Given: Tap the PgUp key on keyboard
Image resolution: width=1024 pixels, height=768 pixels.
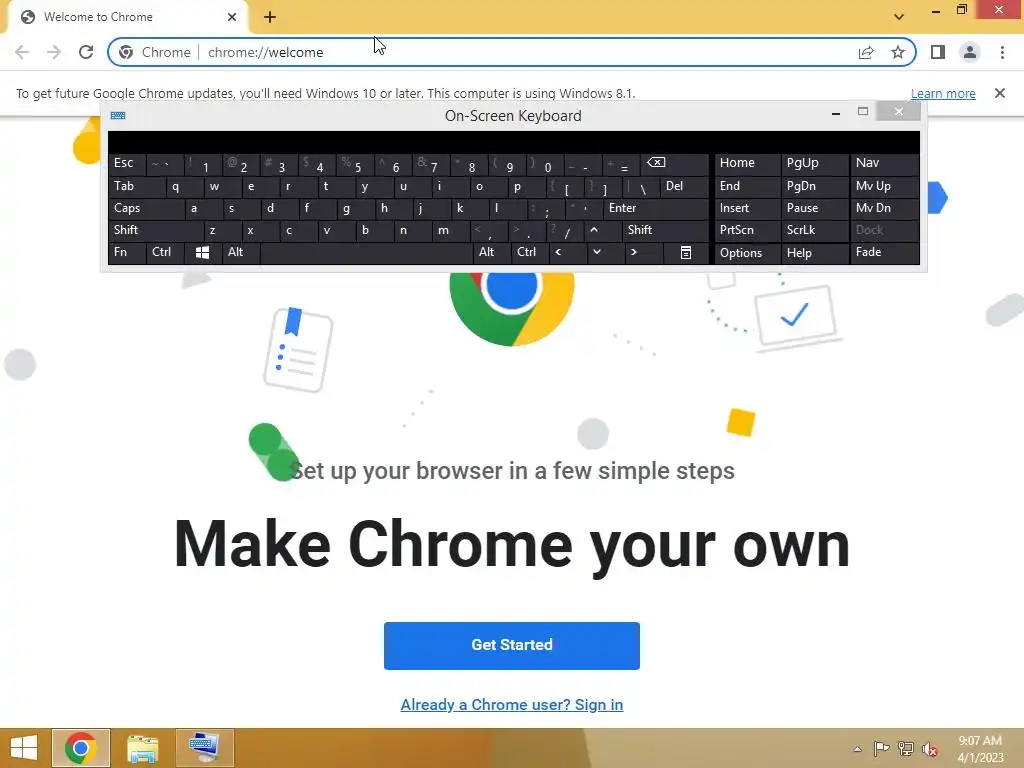Looking at the screenshot, I should click(x=814, y=163).
